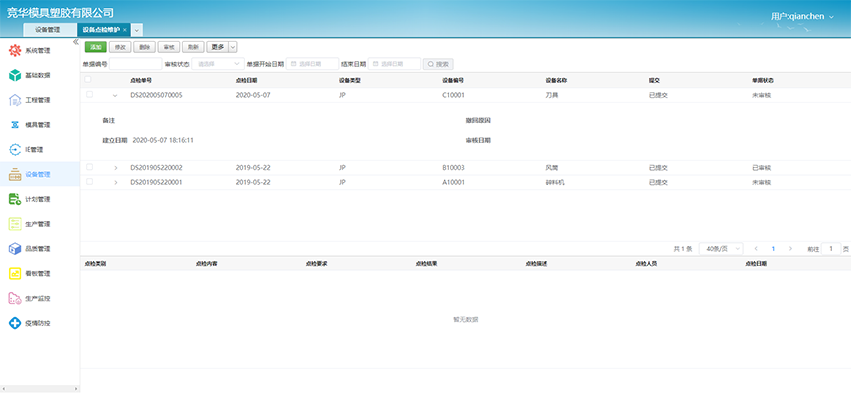Open 设备管理 equipment icon in sidebar
Viewport: 851px width, 393px height.
tap(15, 175)
